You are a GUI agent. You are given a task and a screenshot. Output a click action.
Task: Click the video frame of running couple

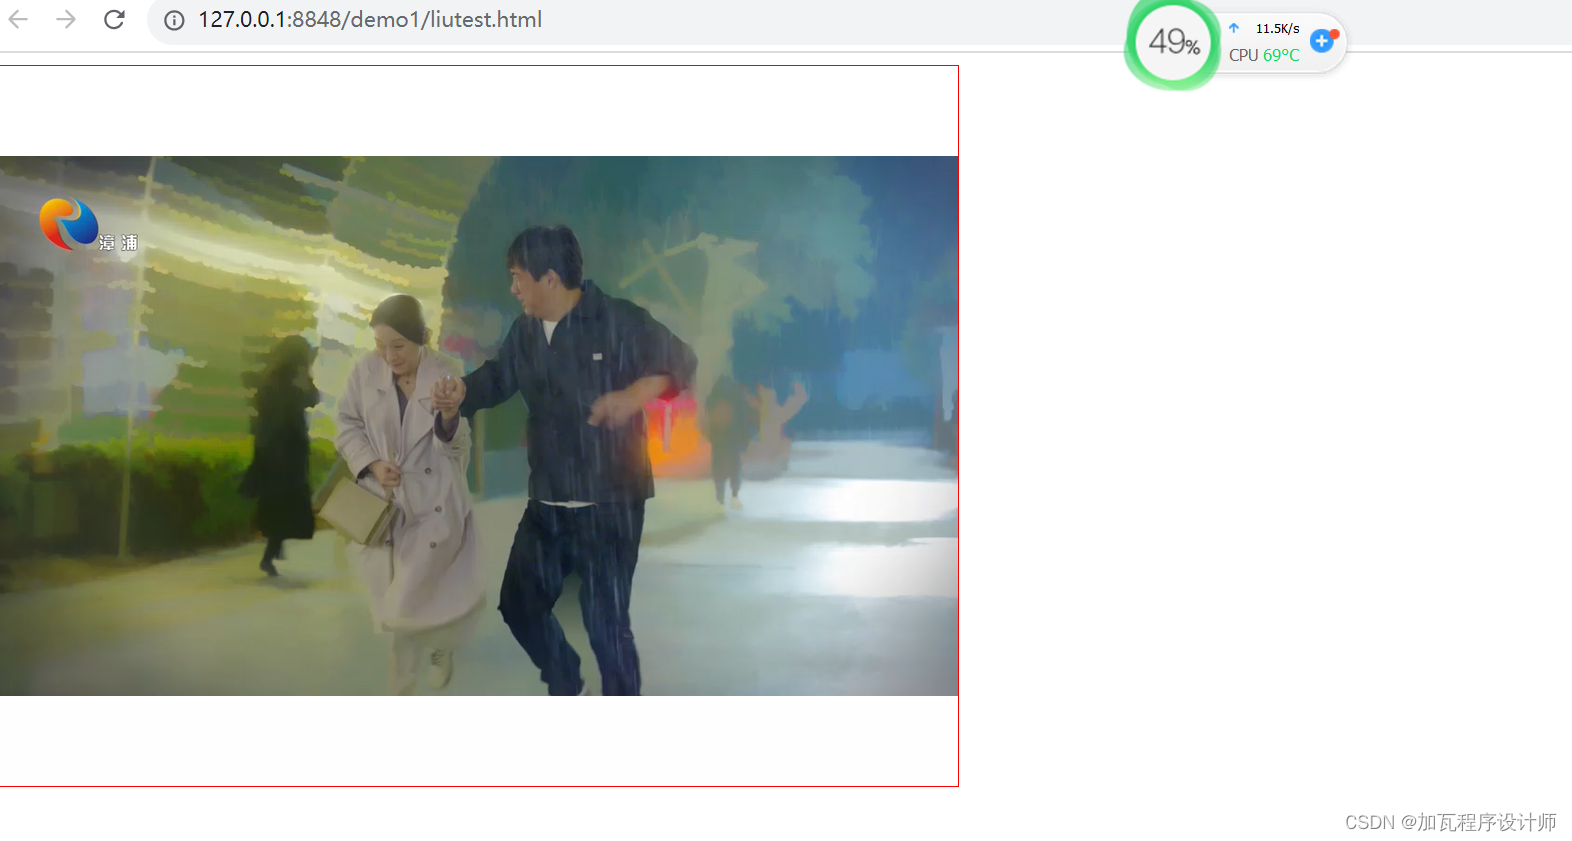click(x=479, y=426)
